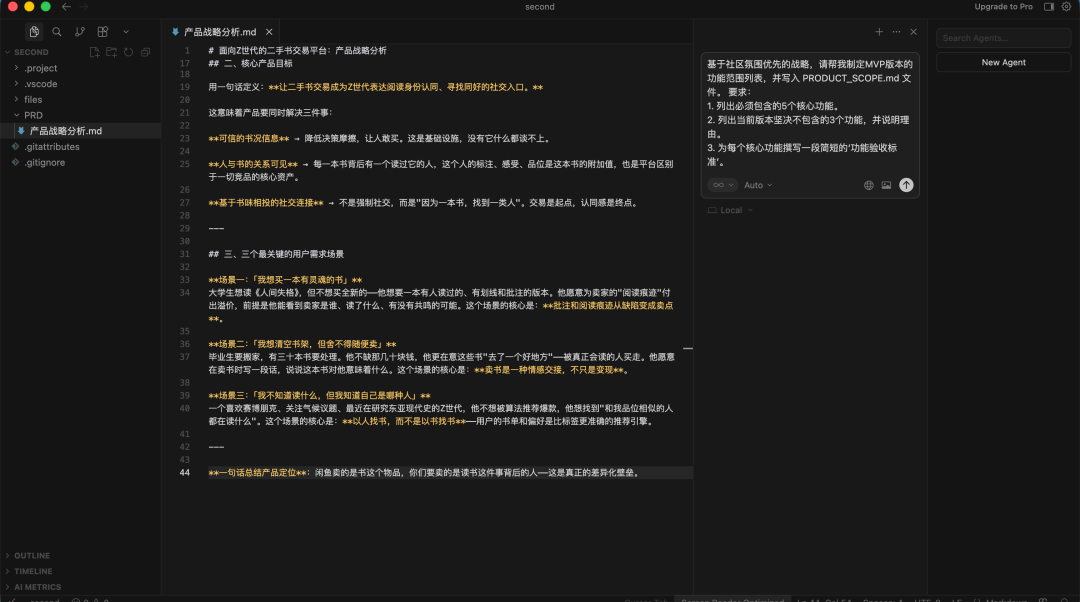1080x602 pixels.
Task: Expand the OUTLINE section
Action: (x=32, y=556)
